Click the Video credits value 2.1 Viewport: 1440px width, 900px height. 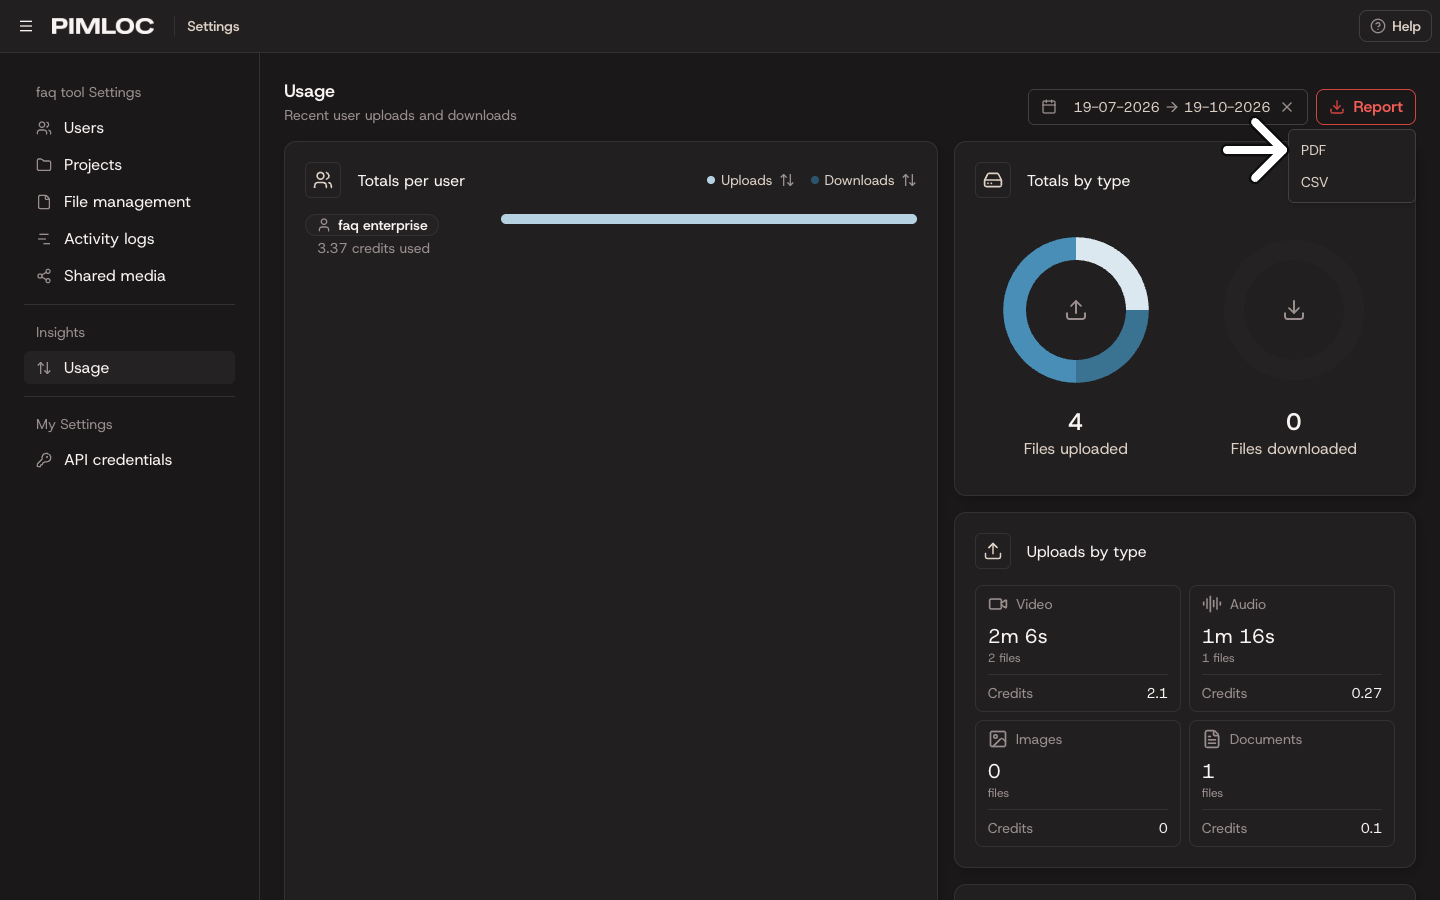(1157, 693)
